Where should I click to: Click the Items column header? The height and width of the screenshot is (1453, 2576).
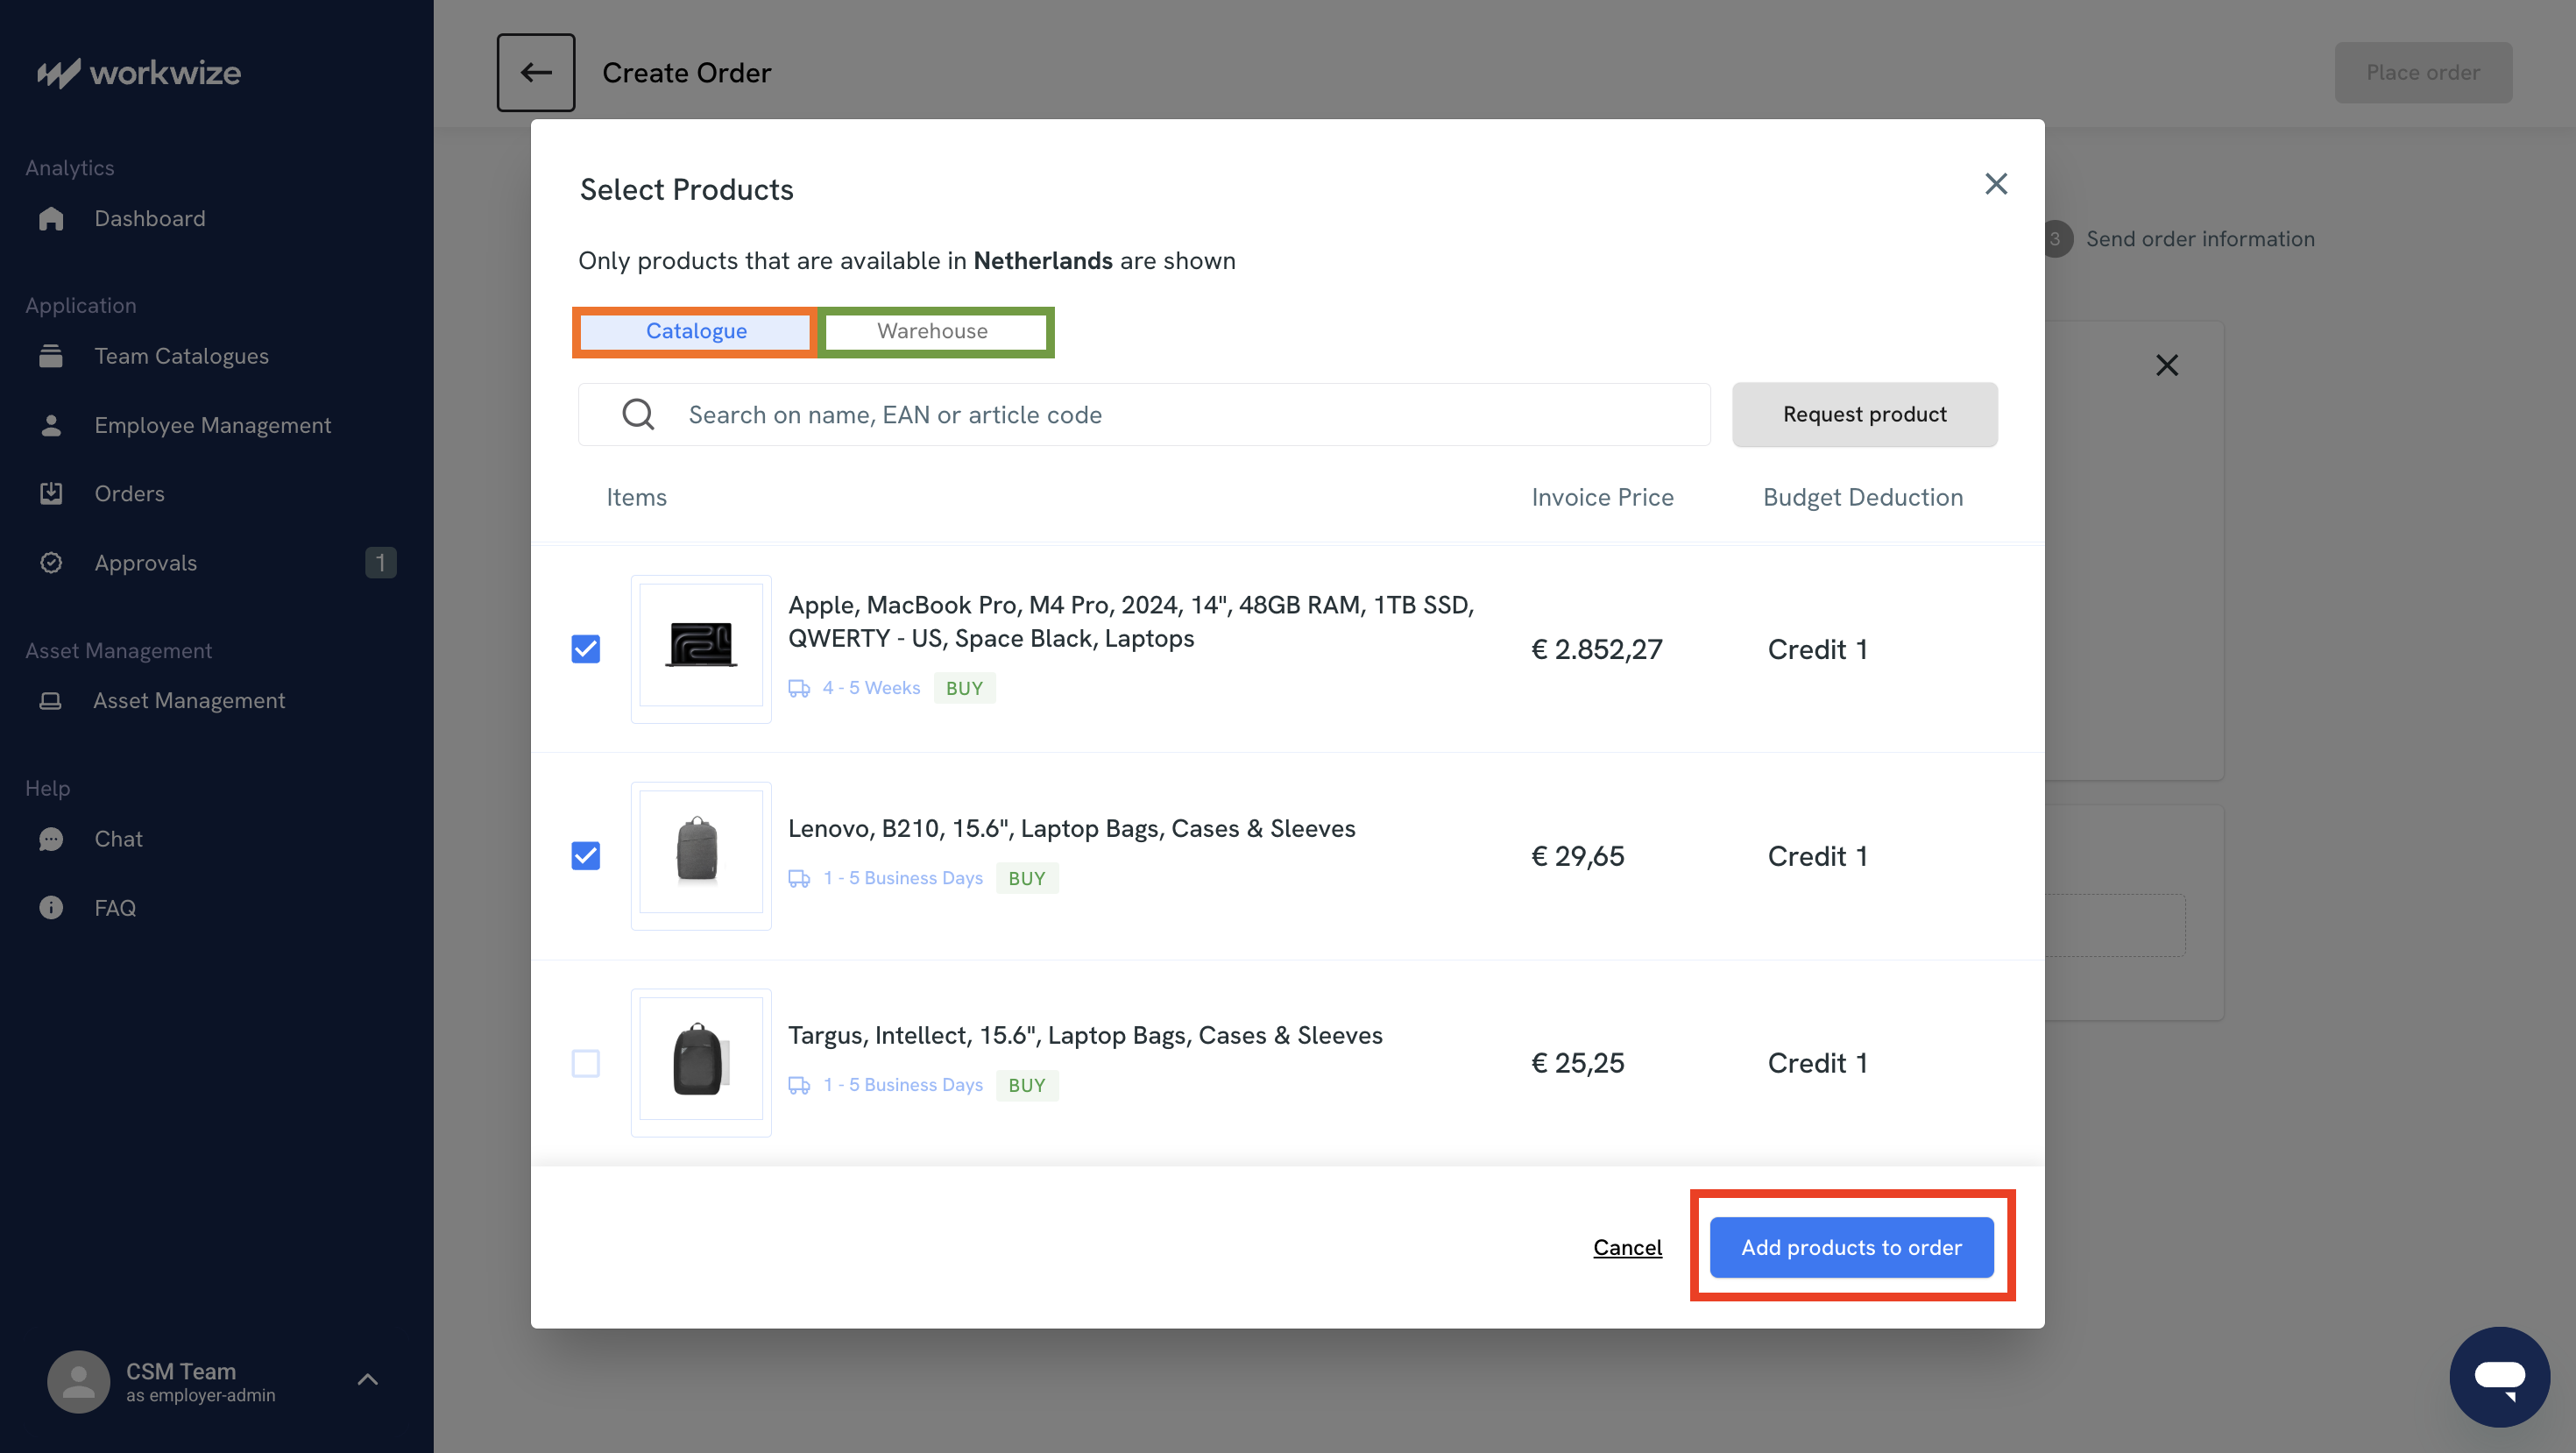point(636,497)
